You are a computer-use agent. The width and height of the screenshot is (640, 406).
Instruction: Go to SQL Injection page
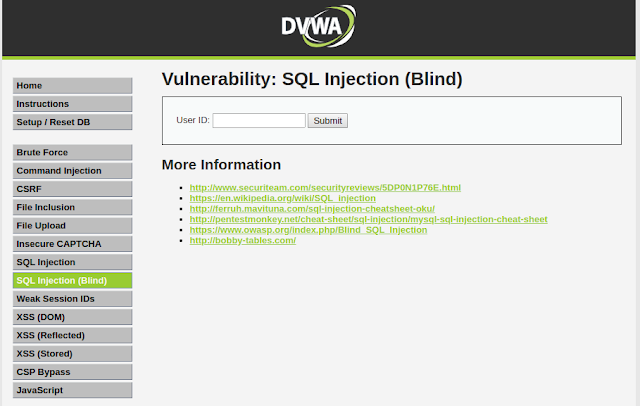72,262
